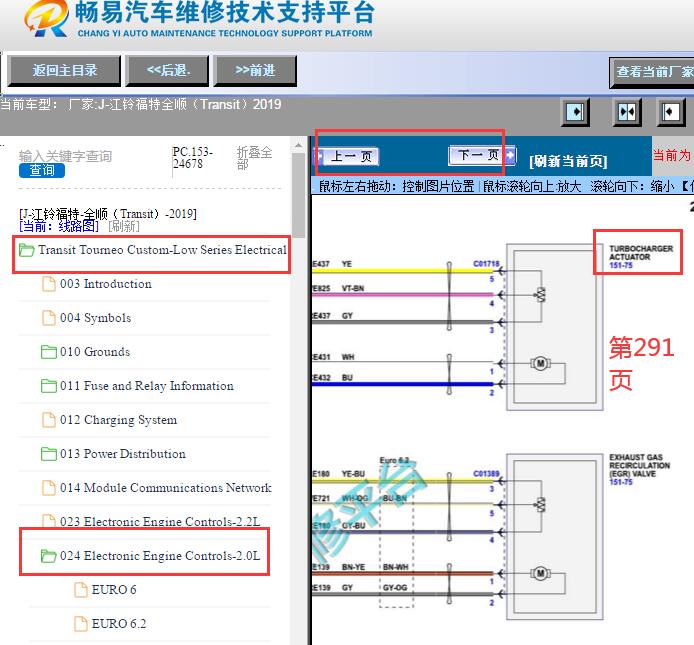Open the EURO 6 wiring page
694x645 pixels.
tap(114, 590)
